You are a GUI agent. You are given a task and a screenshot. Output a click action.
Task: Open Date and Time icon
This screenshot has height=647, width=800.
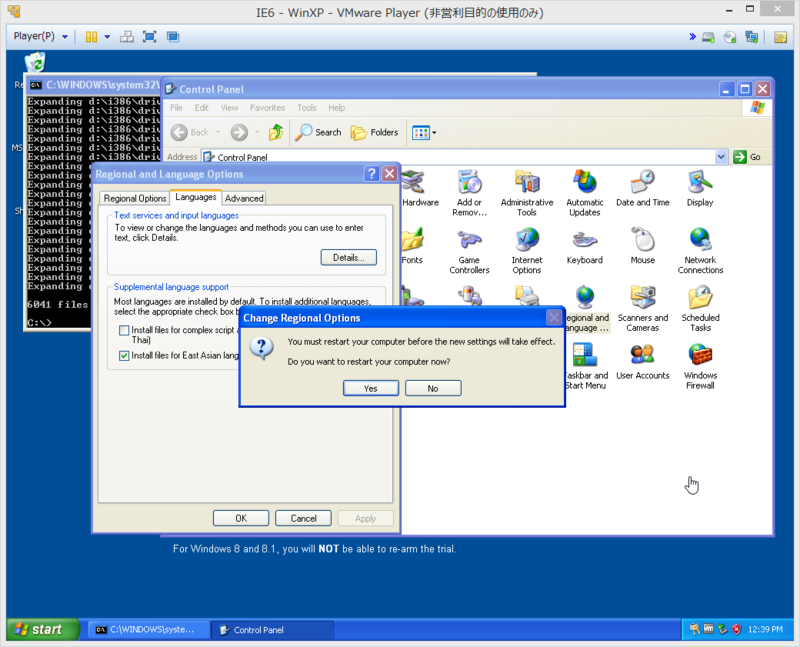click(642, 188)
